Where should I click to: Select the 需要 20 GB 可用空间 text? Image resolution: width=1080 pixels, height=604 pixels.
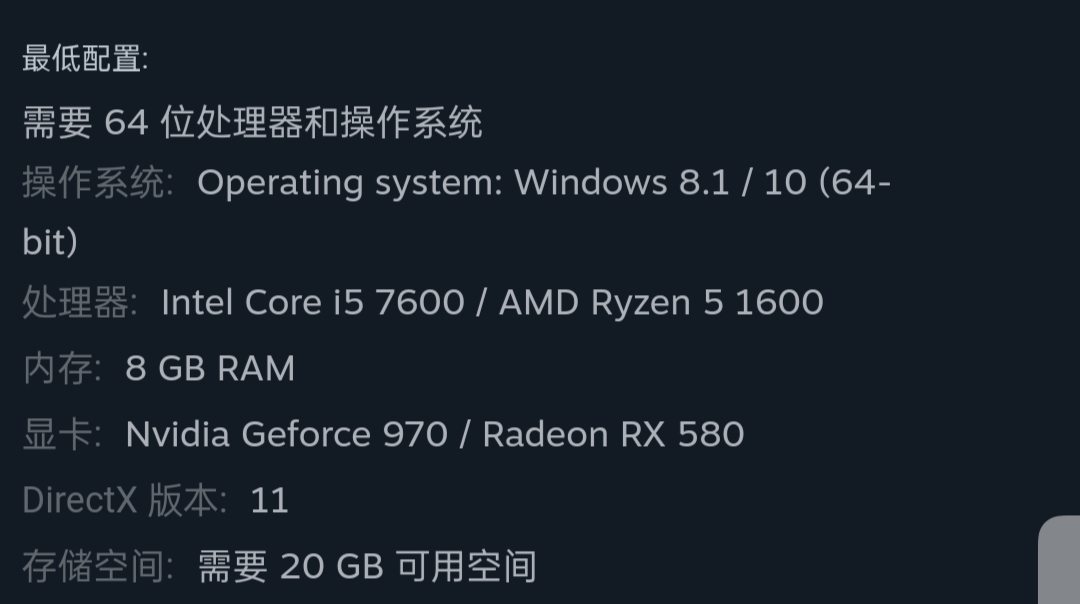click(x=367, y=567)
